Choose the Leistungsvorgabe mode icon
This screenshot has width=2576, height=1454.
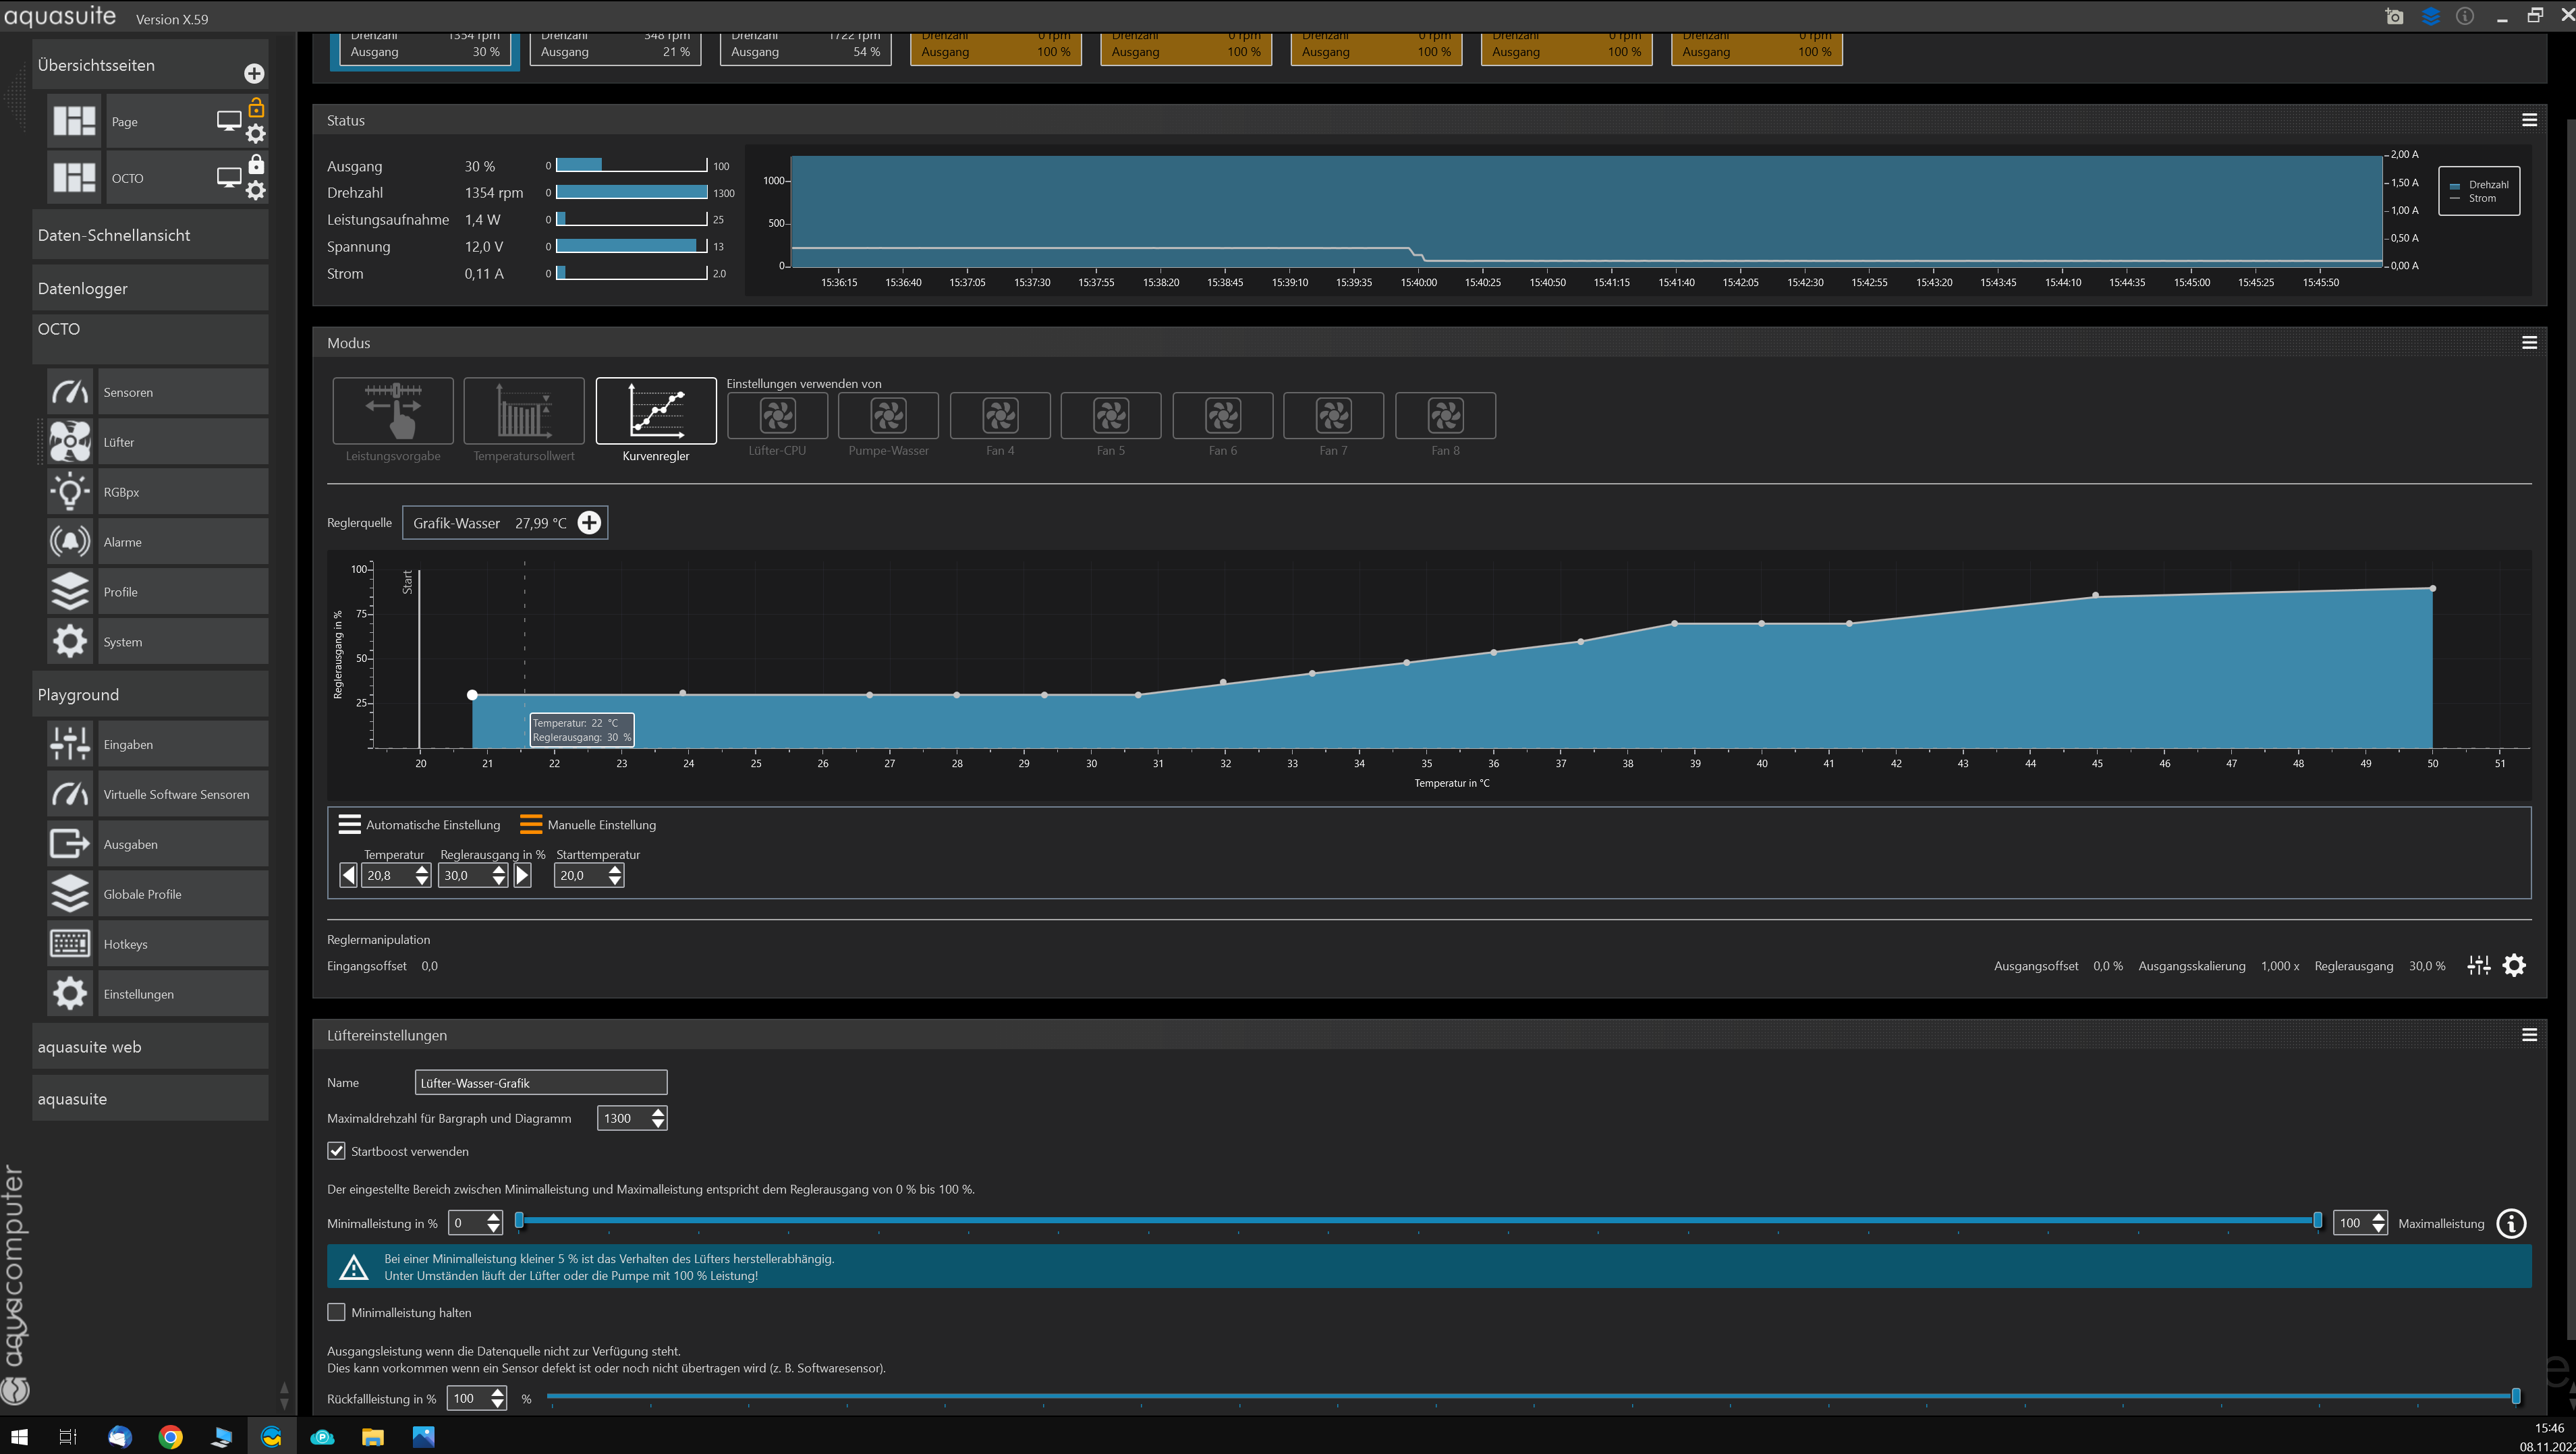[392, 410]
